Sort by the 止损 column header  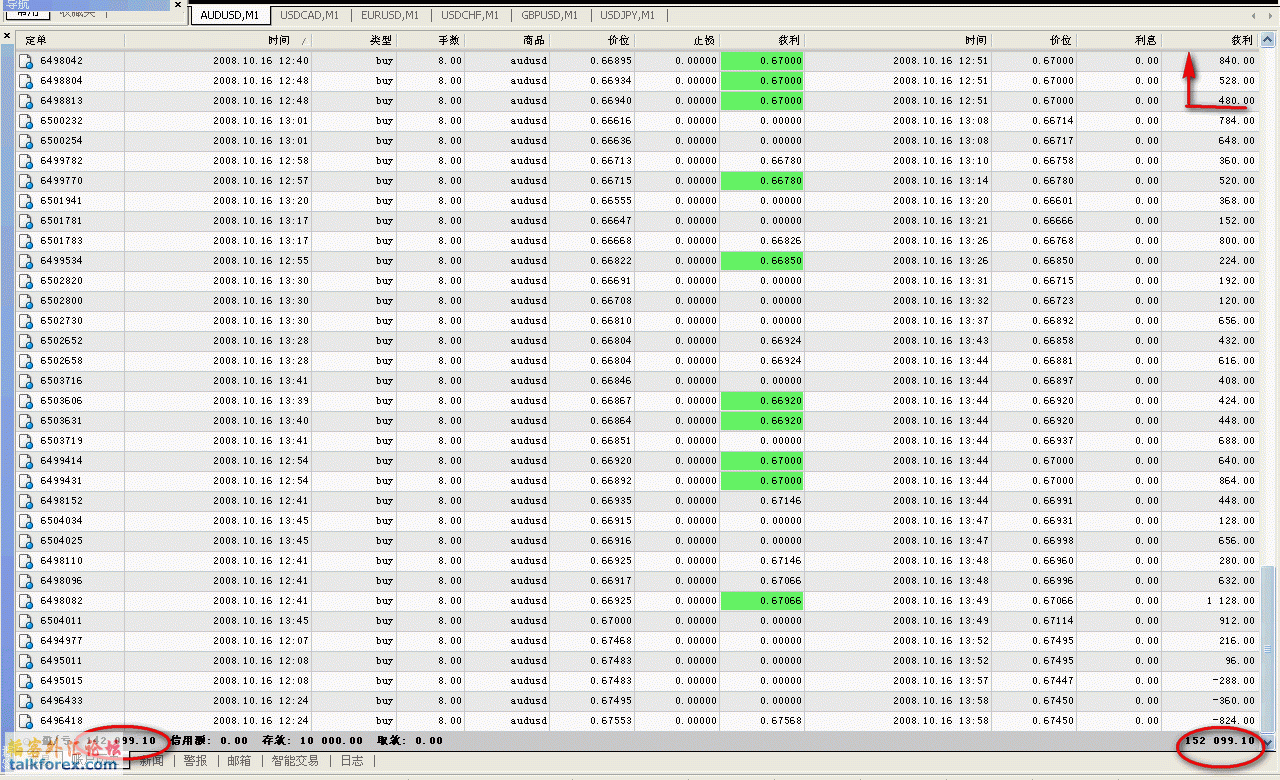click(677, 40)
